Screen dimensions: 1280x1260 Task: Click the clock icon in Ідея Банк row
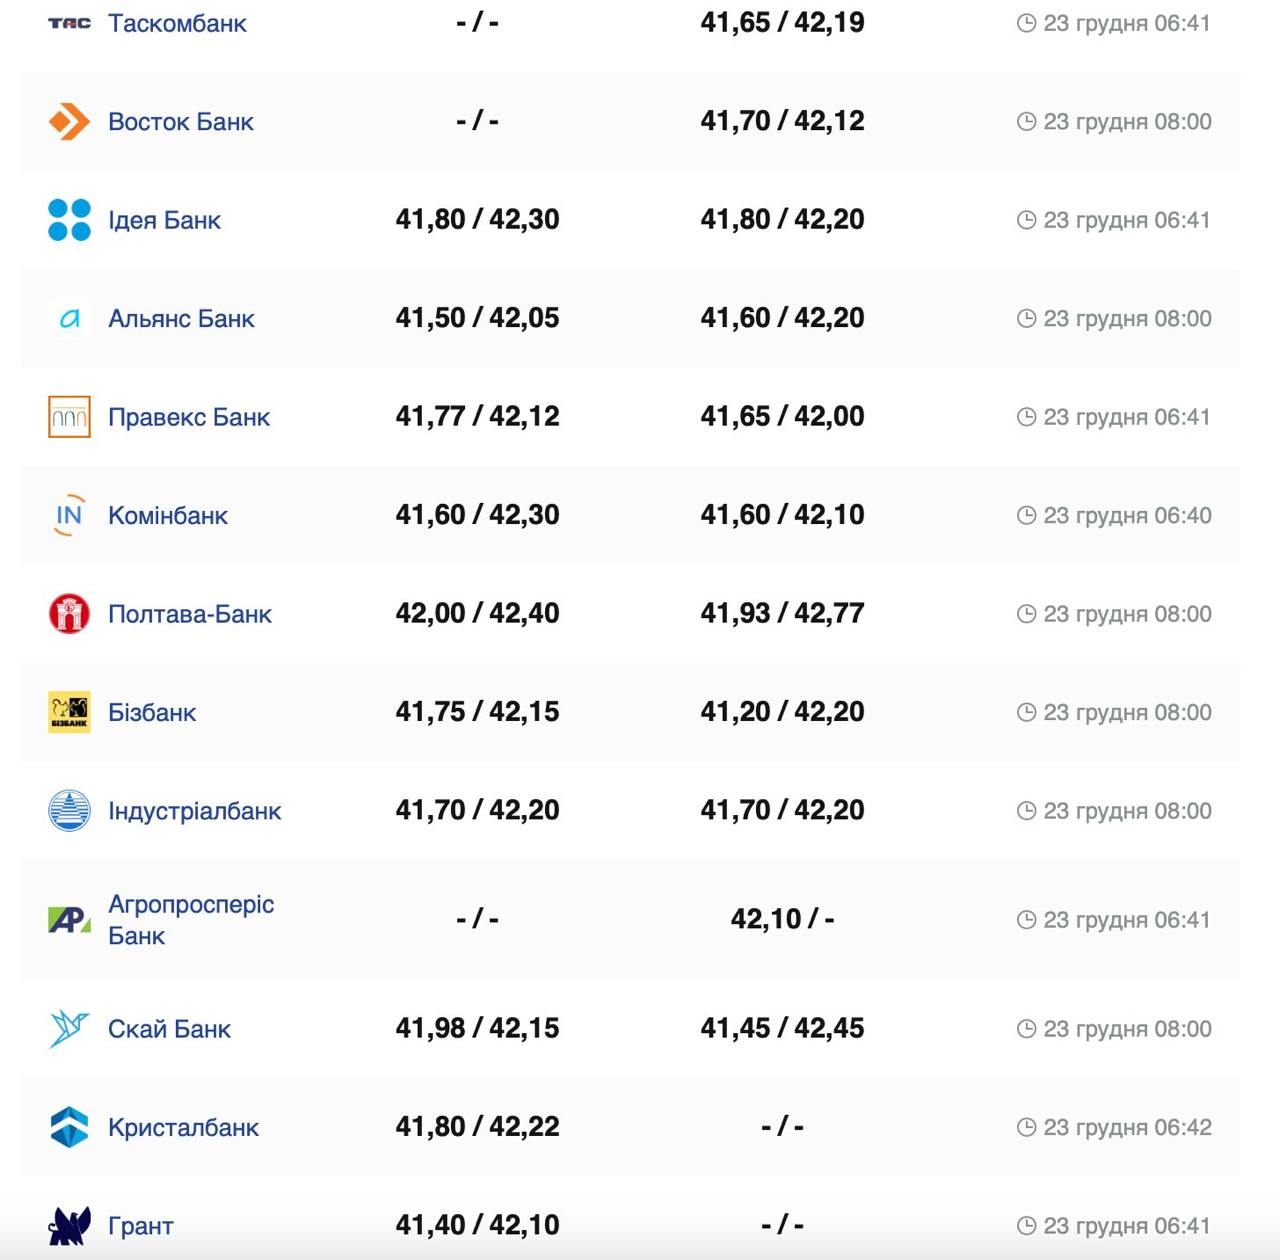pos(1026,220)
